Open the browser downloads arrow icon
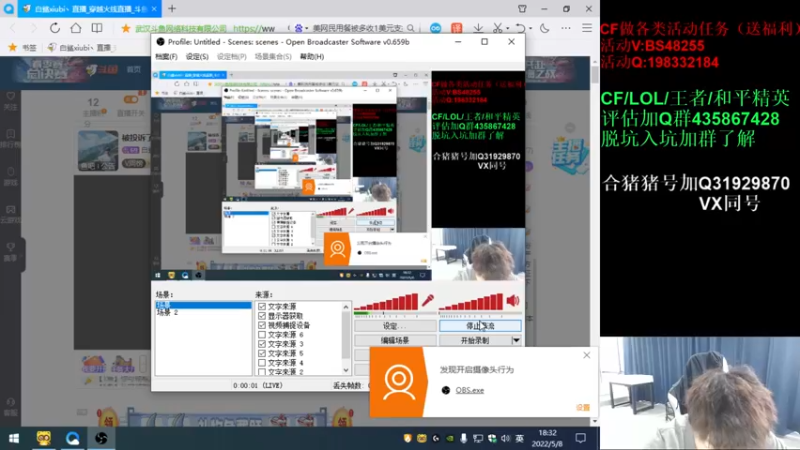The height and width of the screenshot is (450, 800). (478, 28)
